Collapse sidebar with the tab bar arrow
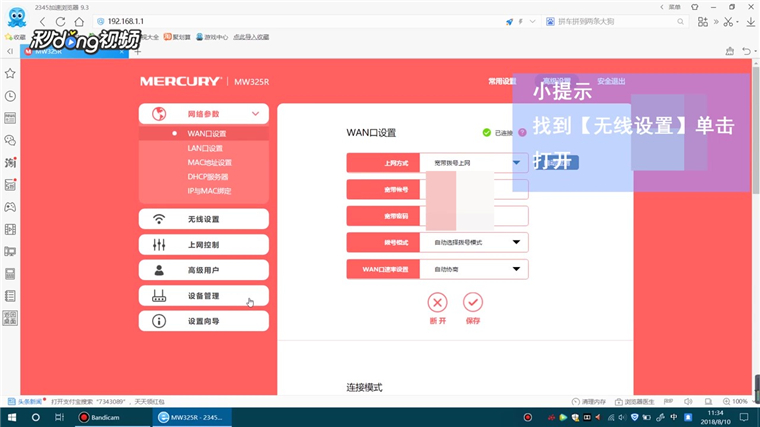 (x=10, y=51)
